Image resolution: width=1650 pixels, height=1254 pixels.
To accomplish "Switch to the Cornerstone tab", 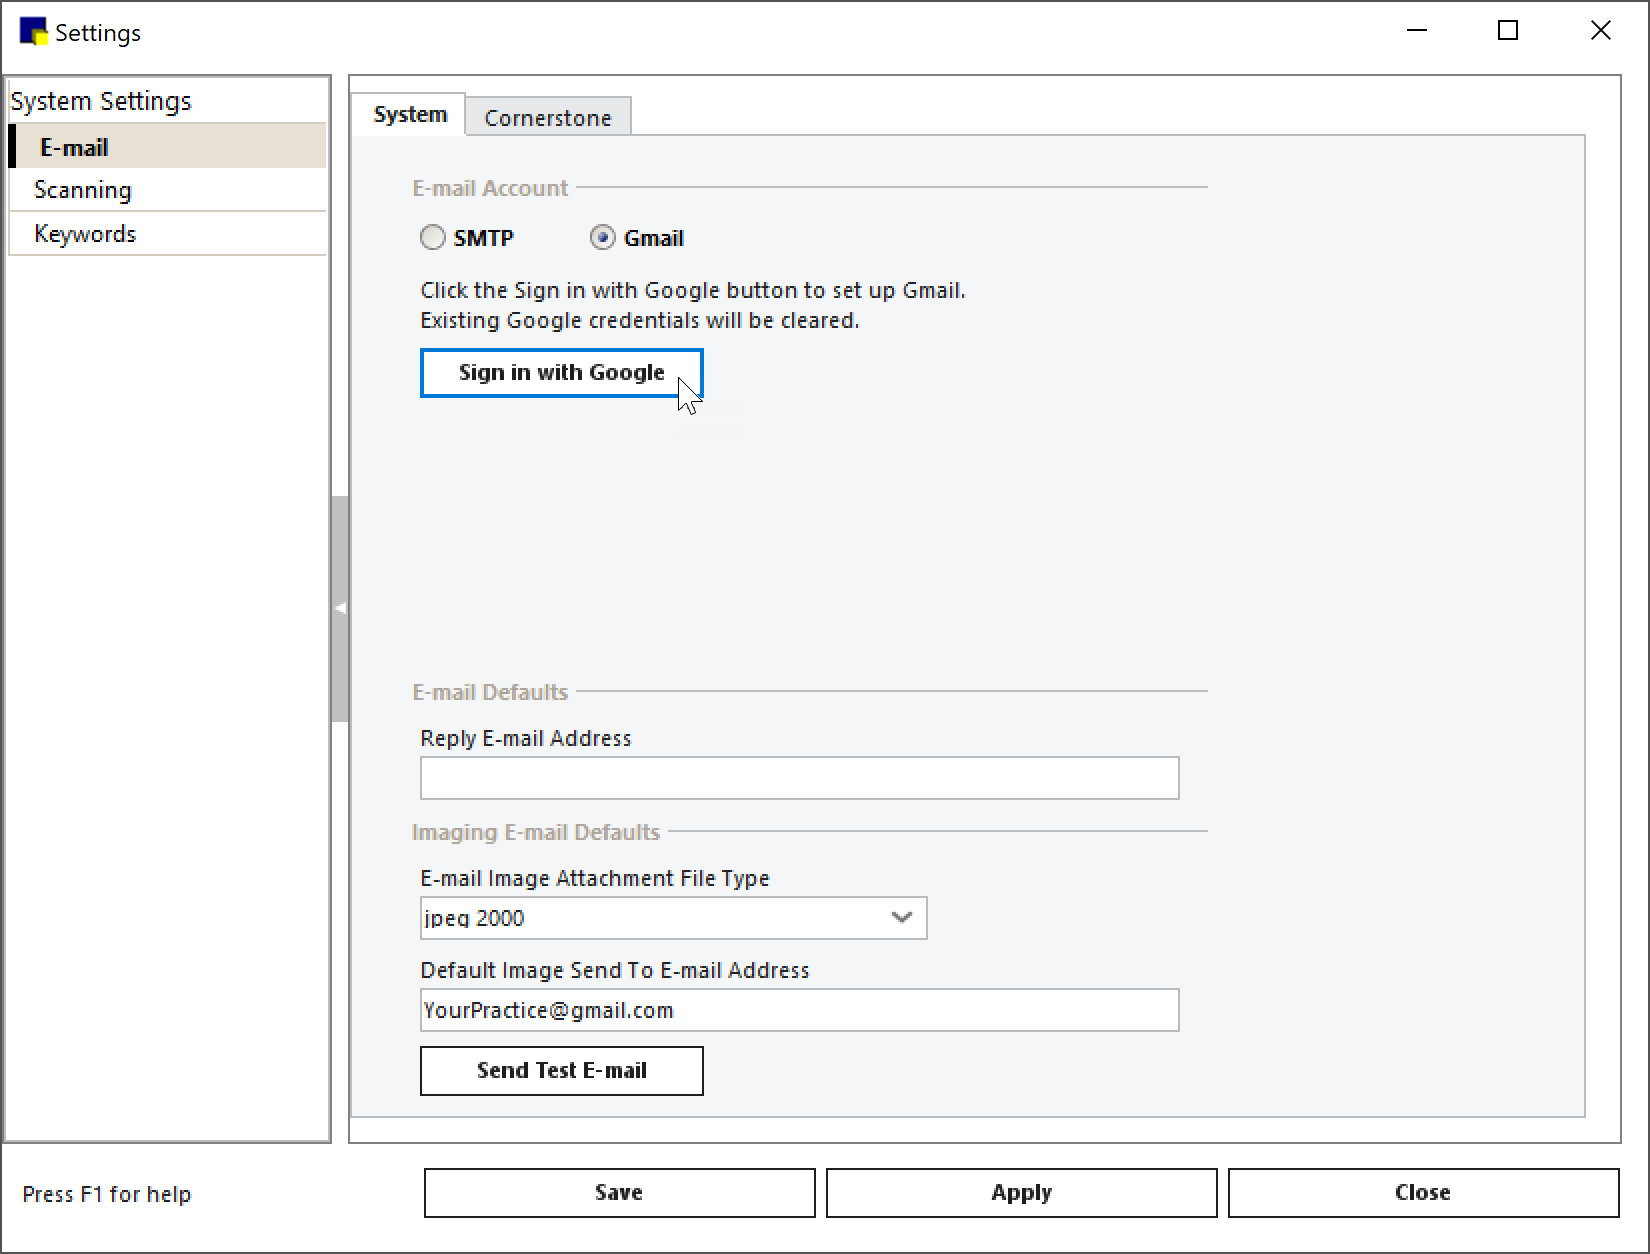I will coord(548,117).
